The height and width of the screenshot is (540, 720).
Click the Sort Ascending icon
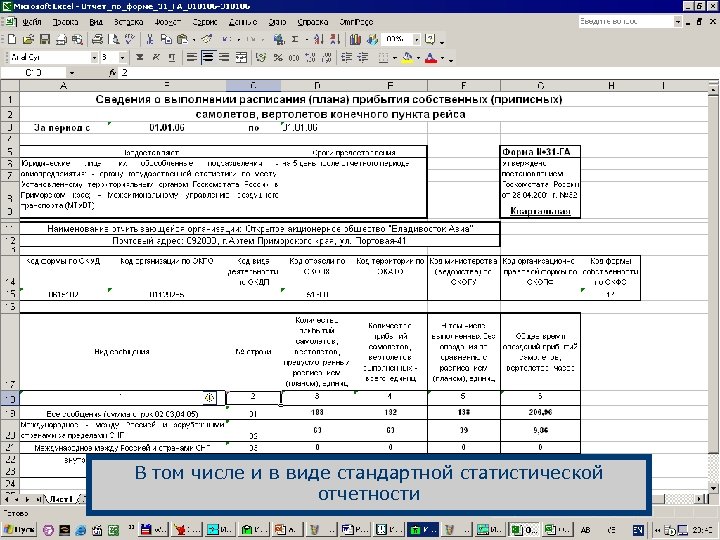click(318, 39)
